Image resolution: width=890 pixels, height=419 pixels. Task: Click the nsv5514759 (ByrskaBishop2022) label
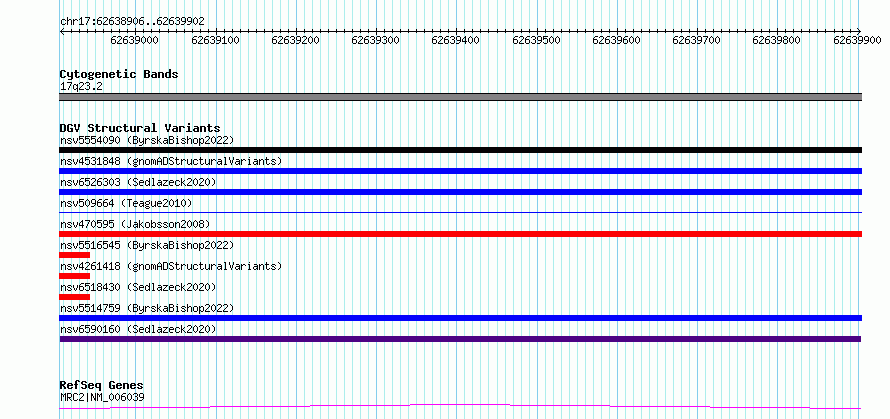(147, 308)
